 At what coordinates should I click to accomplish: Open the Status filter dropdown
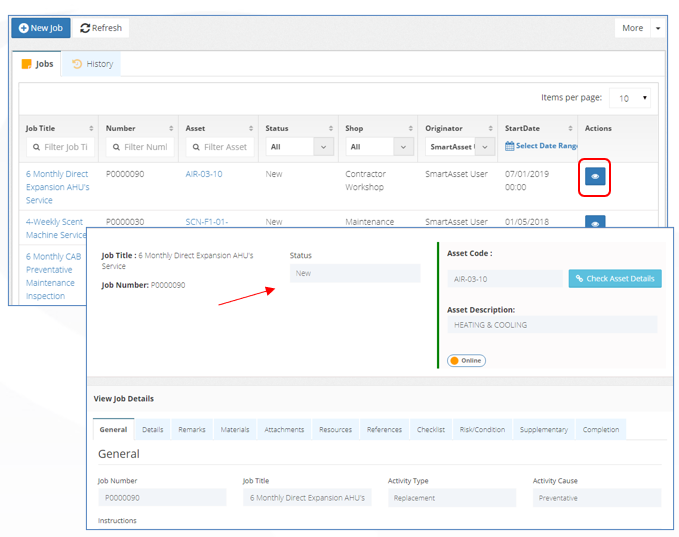(x=300, y=147)
